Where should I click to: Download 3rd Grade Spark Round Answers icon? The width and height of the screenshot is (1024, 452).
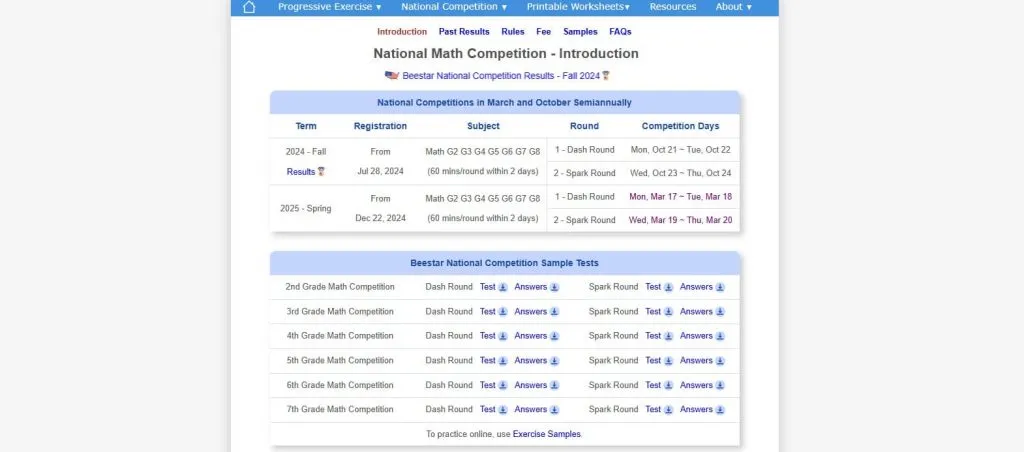pyautogui.click(x=720, y=312)
